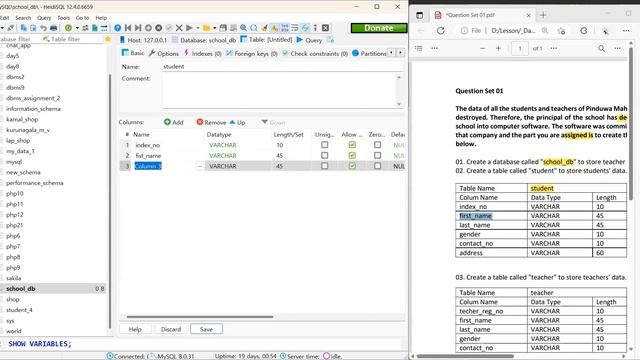Click the undo icon in HeidiSQL toolbar

point(43,28)
